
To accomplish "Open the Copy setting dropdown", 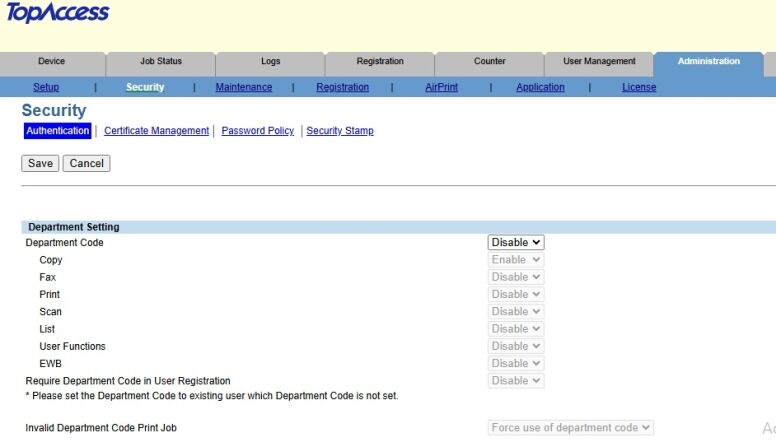I will pos(516,260).
